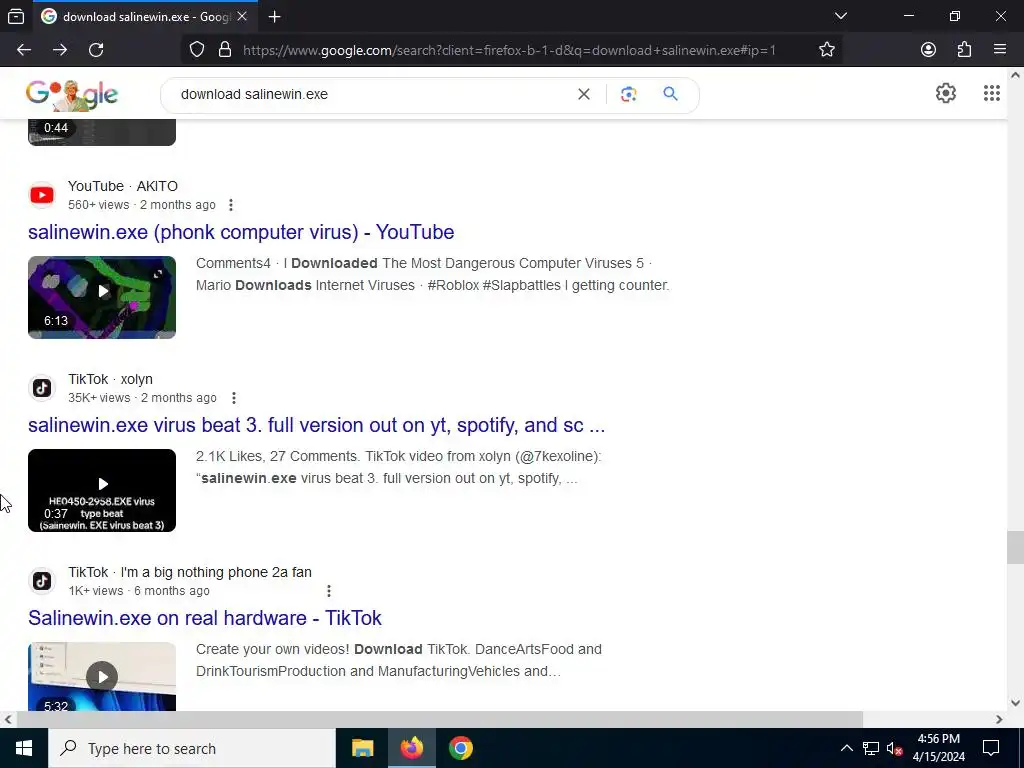Play the 5:32 real hardware video thumbnail

pos(102,677)
